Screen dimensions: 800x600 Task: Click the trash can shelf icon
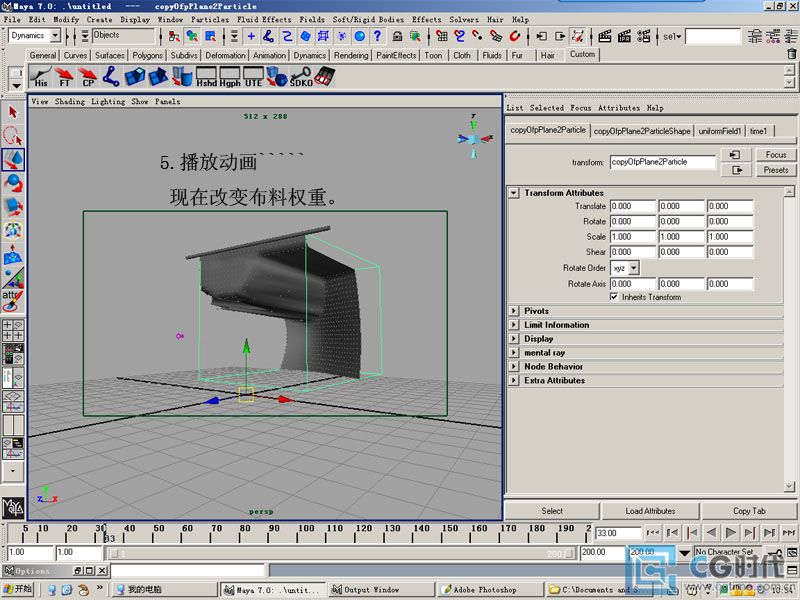click(791, 53)
